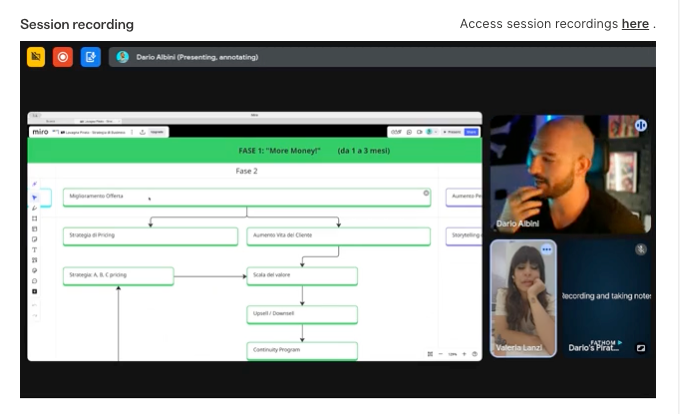Screen dimensions: 680x414
Task: Open session recordings via the 'here' link
Action: [635, 24]
